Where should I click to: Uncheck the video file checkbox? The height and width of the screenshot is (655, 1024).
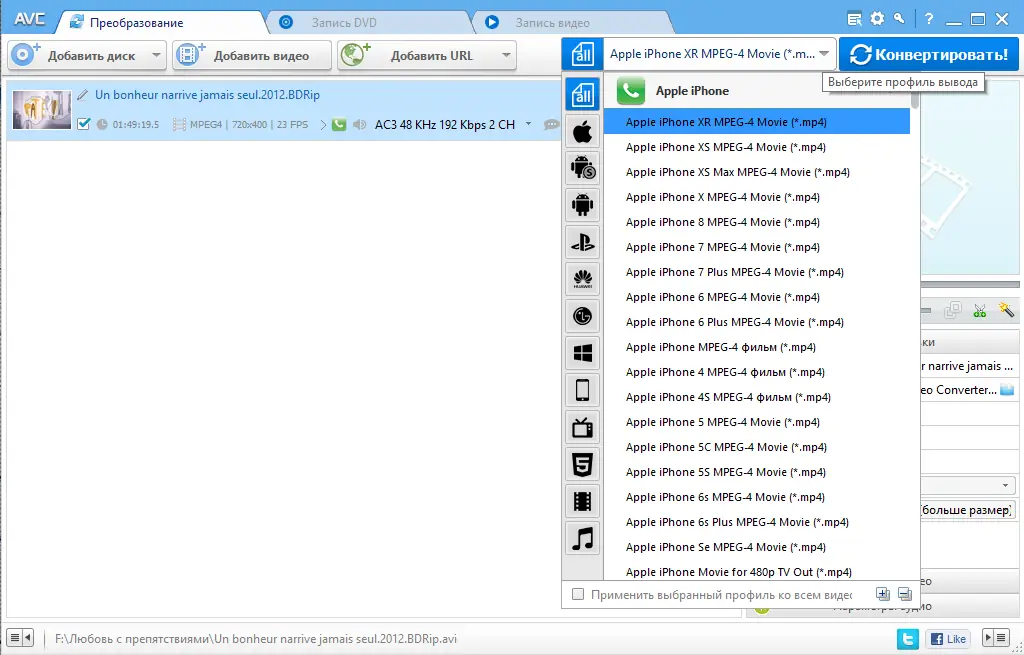(x=83, y=124)
